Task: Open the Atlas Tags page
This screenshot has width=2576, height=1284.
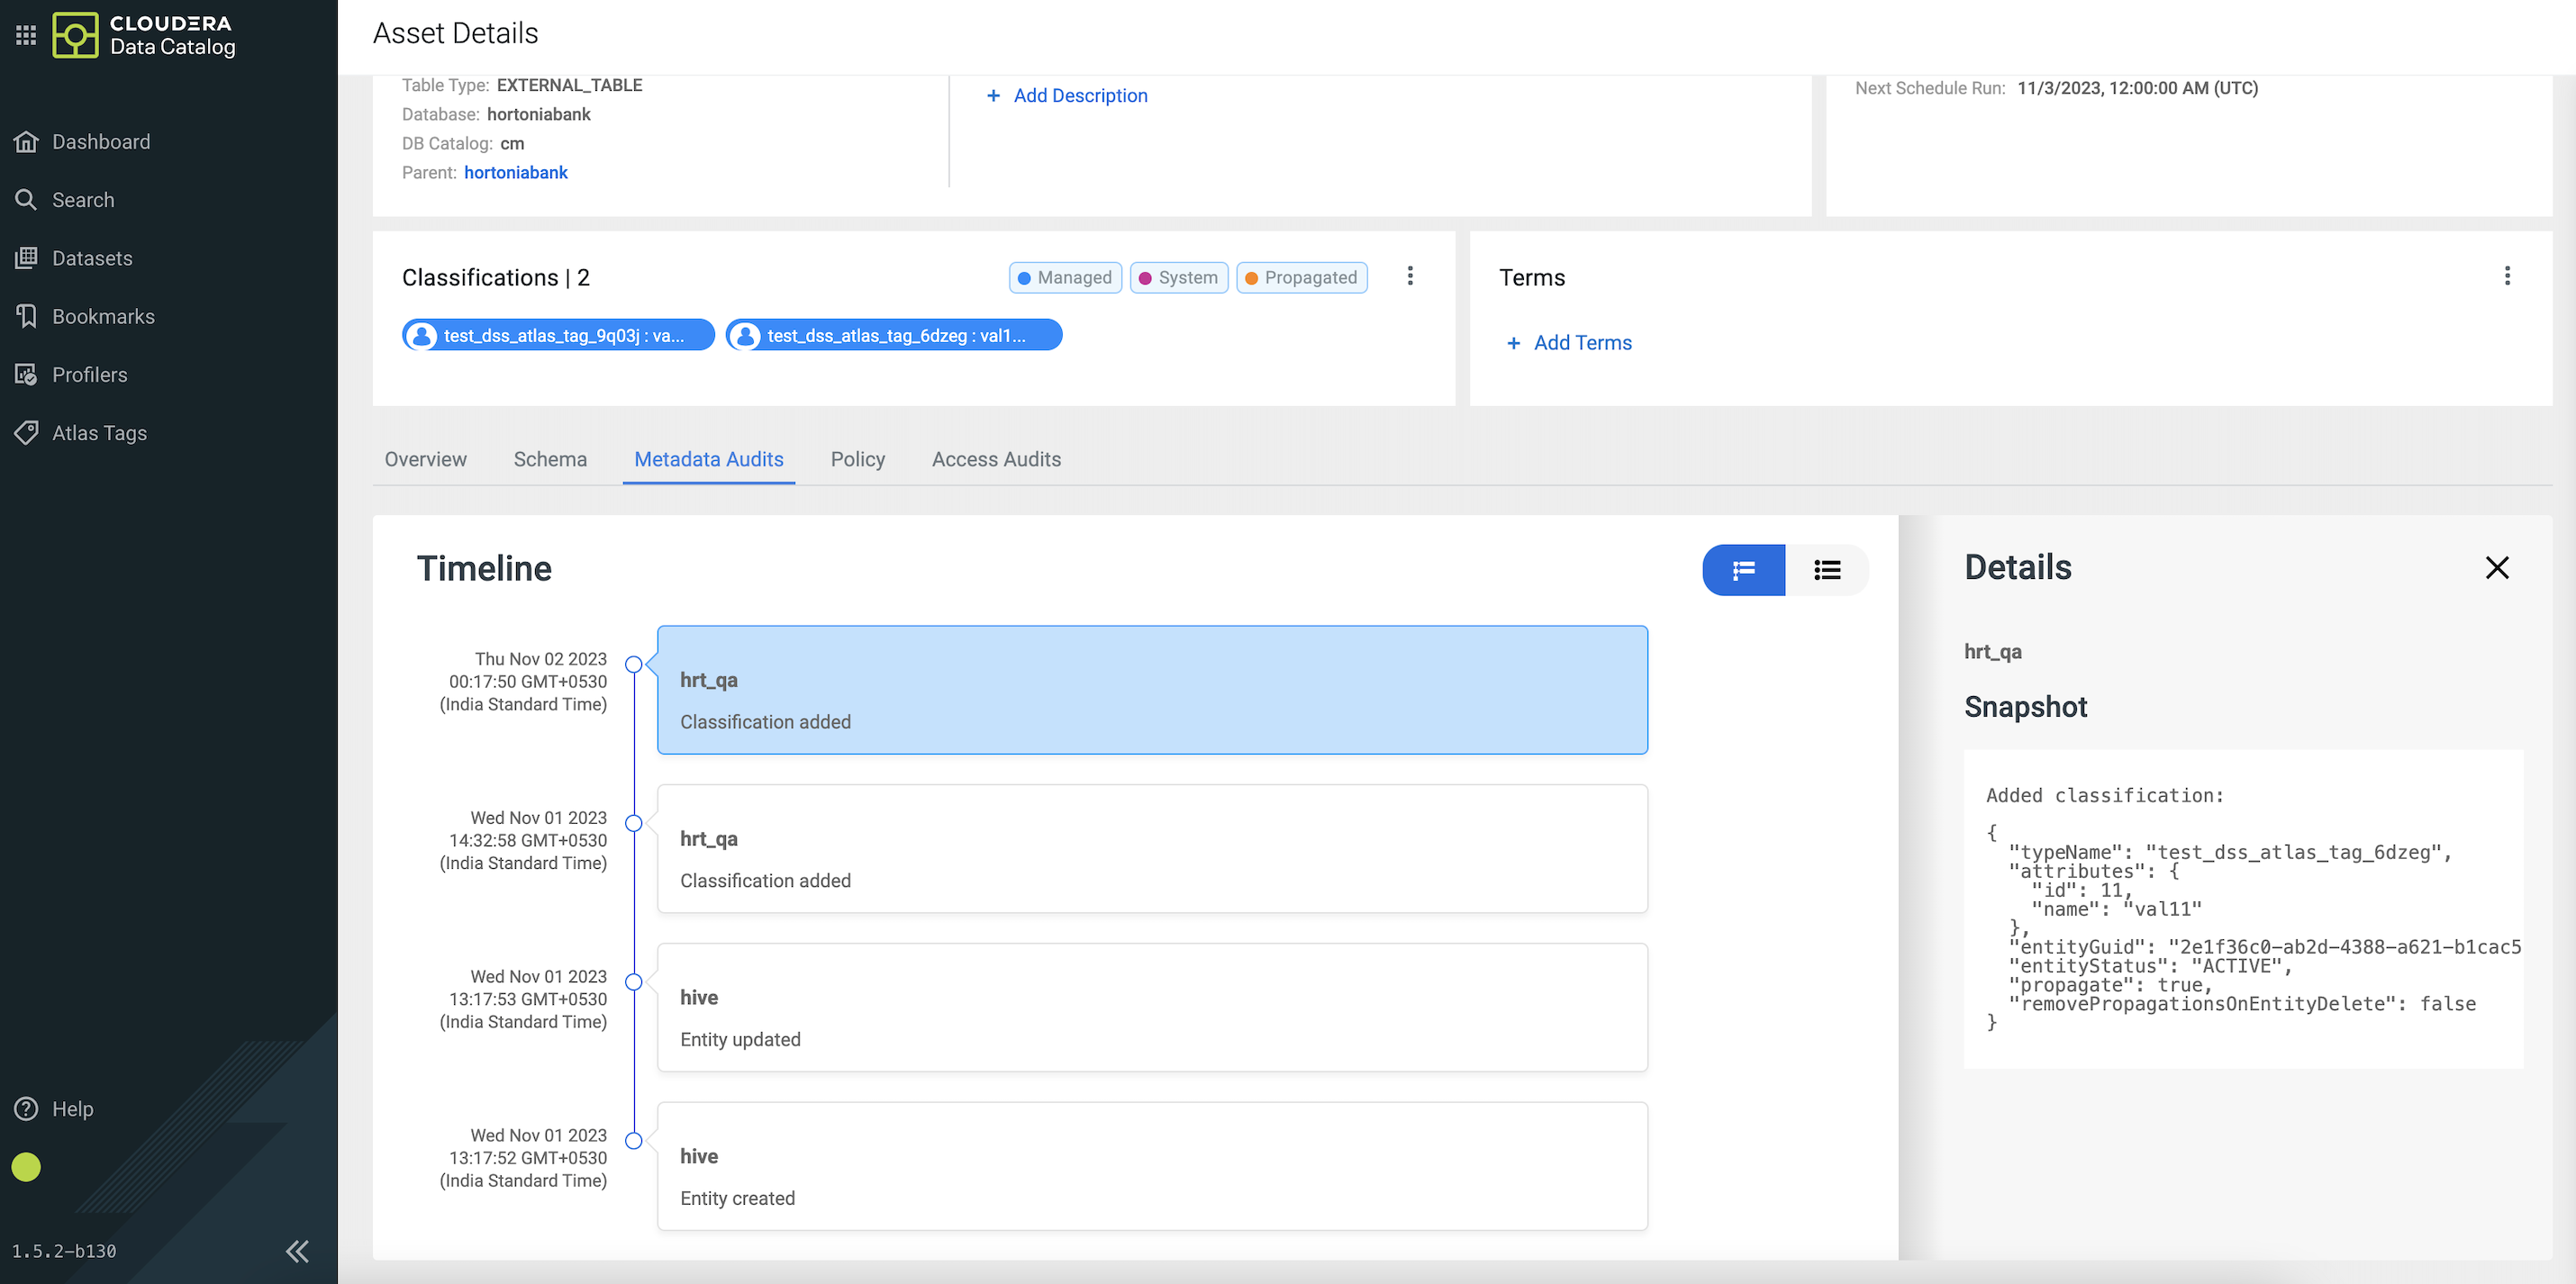Action: click(98, 433)
